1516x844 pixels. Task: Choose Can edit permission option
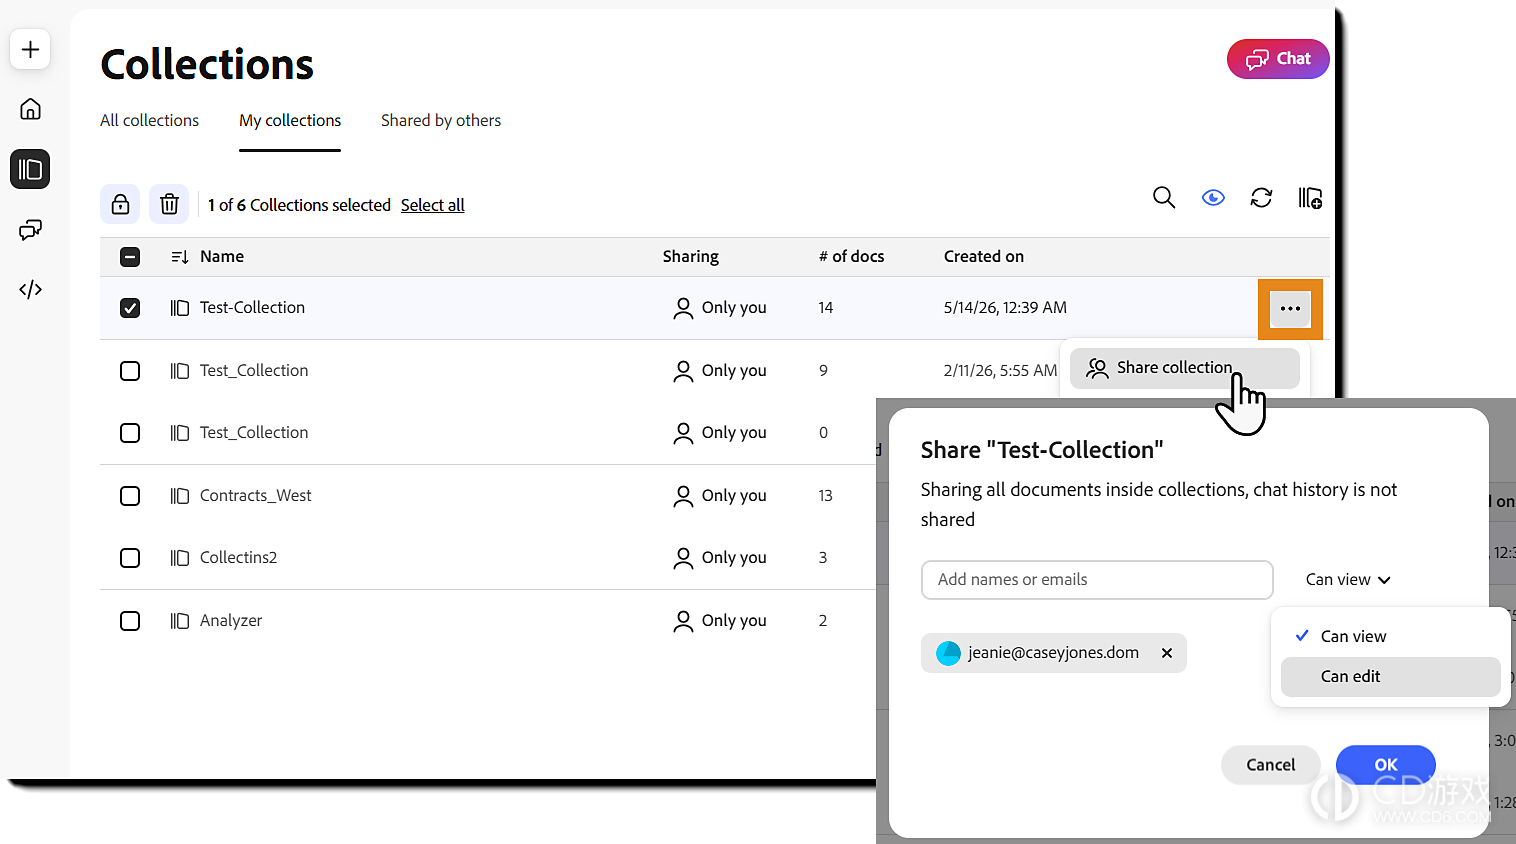1390,677
